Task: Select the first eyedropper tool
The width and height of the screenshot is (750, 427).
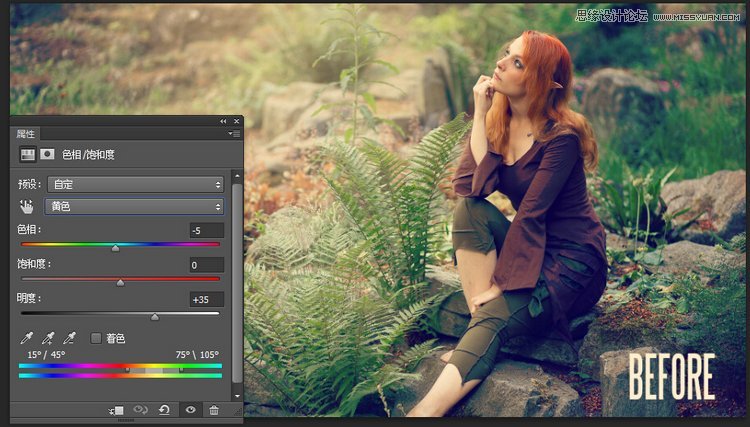Action: click(x=27, y=338)
